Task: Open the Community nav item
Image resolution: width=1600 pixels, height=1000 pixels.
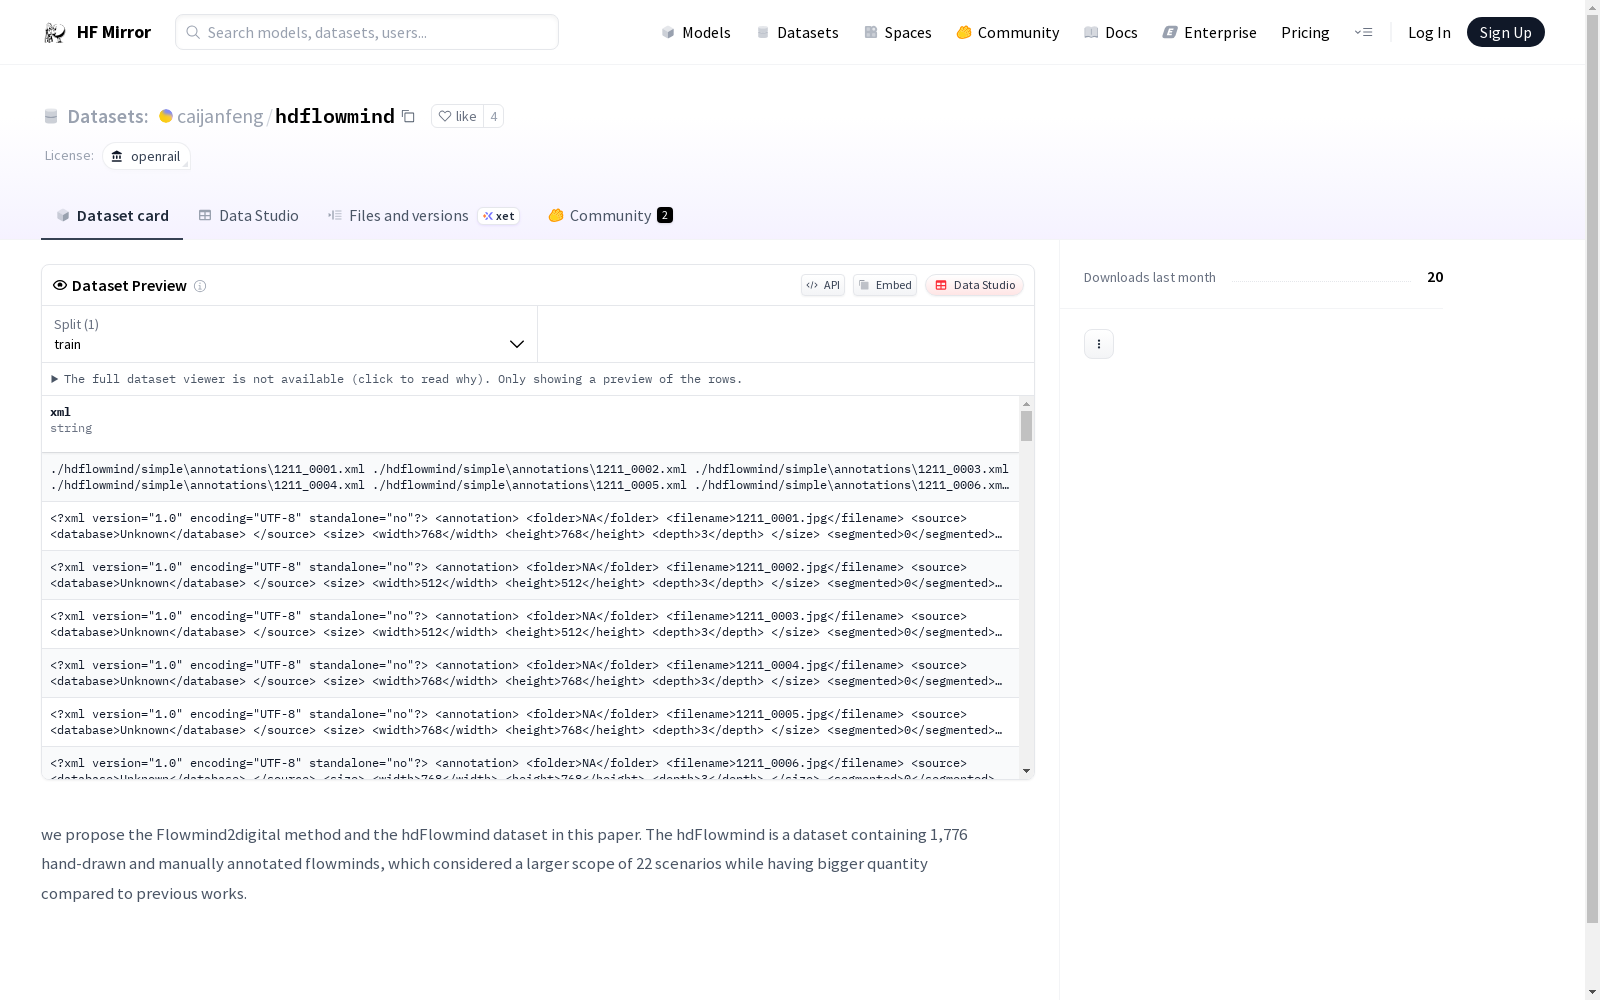Action: click(x=1008, y=32)
